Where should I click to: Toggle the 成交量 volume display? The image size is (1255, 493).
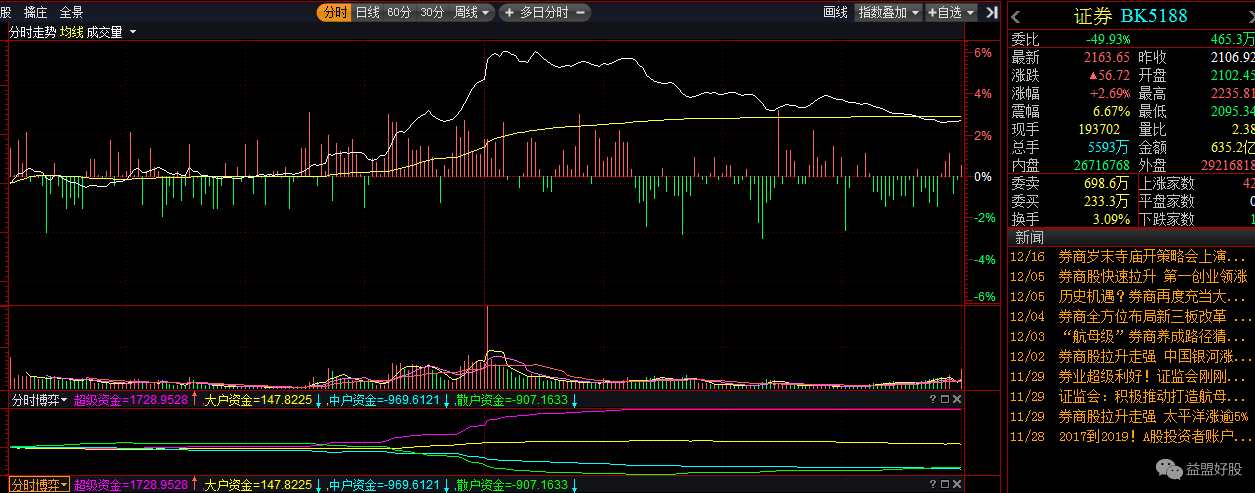click(104, 32)
